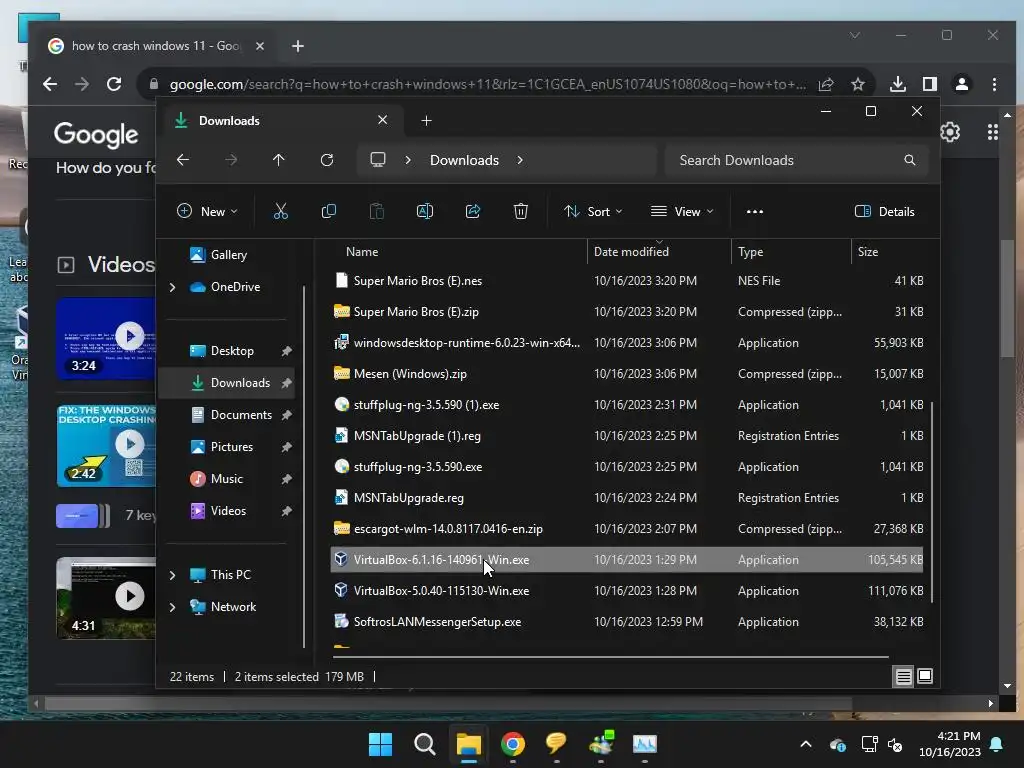Open the Sort dropdown
The height and width of the screenshot is (768, 1024).
pos(593,211)
